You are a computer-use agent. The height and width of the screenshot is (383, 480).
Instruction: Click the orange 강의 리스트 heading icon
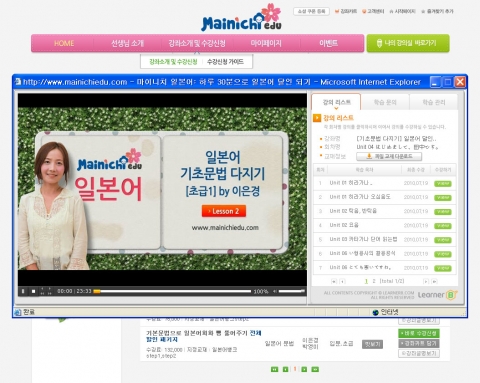(317, 118)
